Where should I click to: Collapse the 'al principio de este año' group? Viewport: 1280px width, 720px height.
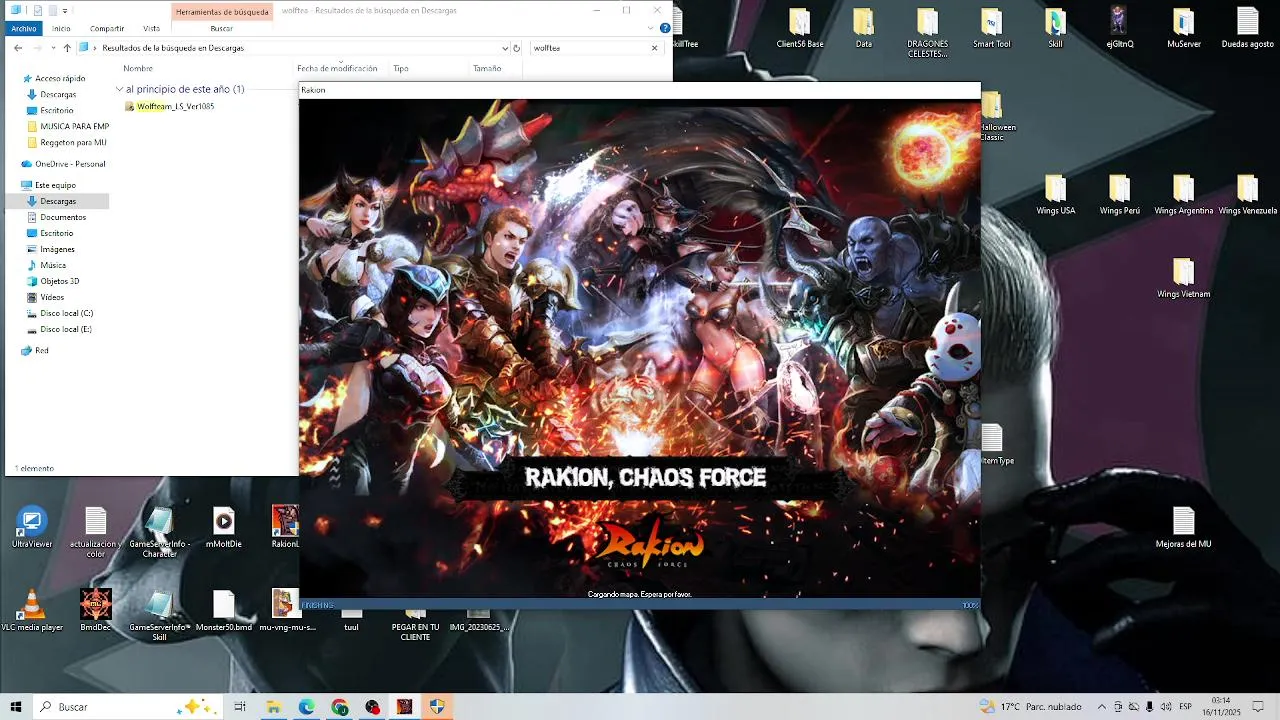pyautogui.click(x=120, y=89)
